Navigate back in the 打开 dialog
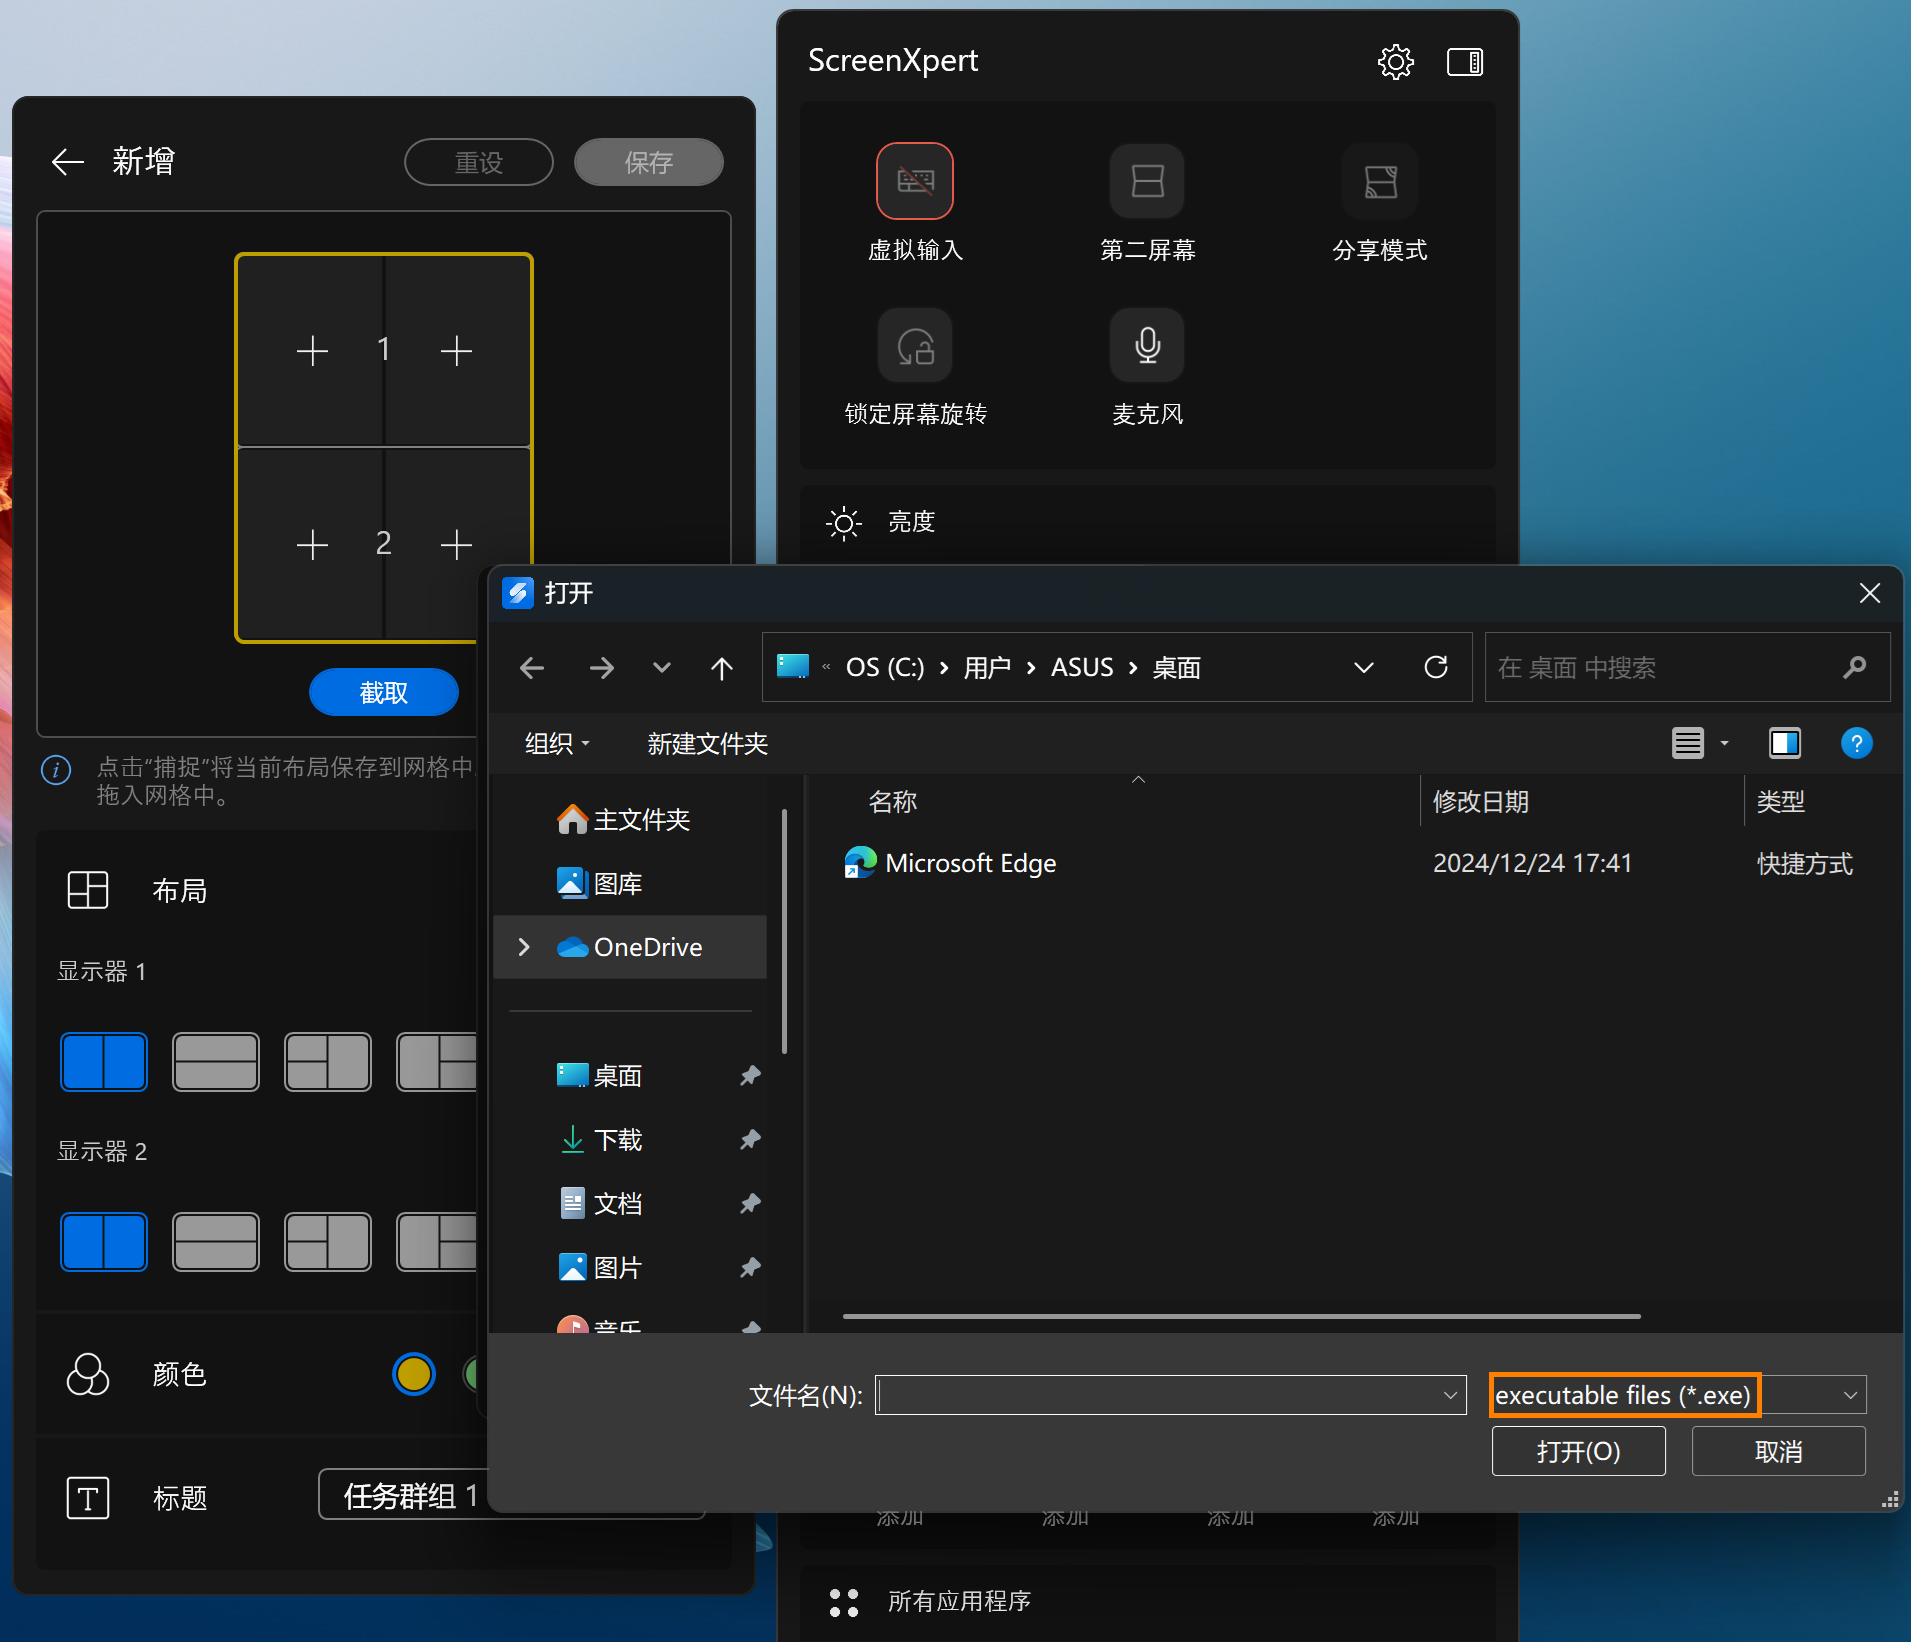Viewport: 1911px width, 1642px height. pos(532,667)
